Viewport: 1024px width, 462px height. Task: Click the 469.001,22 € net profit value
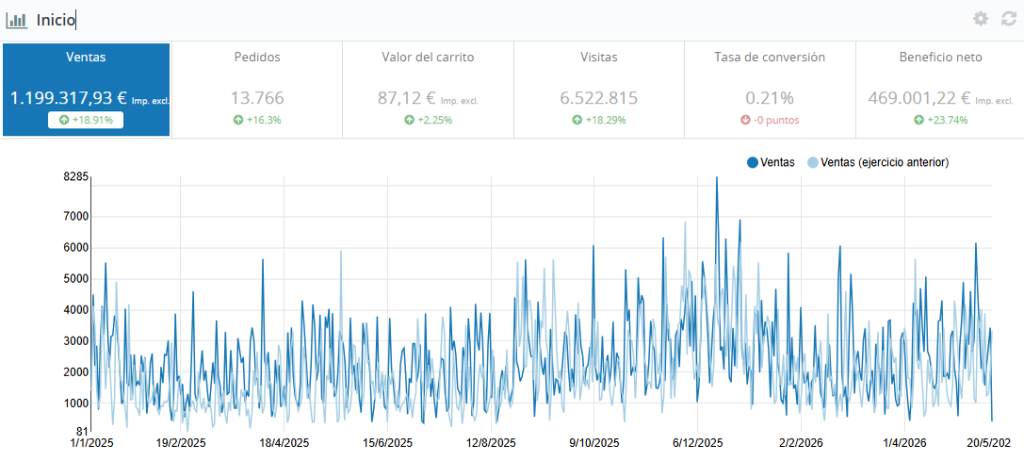coord(920,98)
